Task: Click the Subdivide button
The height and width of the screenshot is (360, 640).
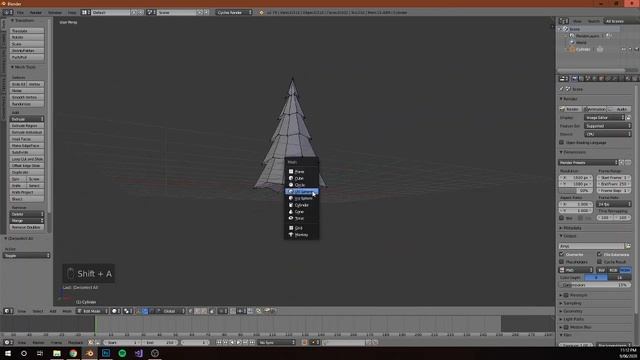Action: click(27, 152)
